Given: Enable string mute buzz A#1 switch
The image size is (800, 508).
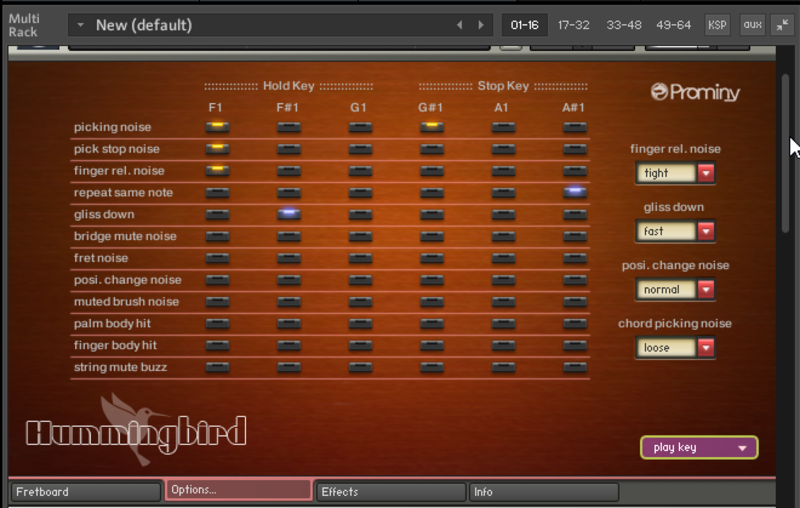Looking at the screenshot, I should (574, 367).
